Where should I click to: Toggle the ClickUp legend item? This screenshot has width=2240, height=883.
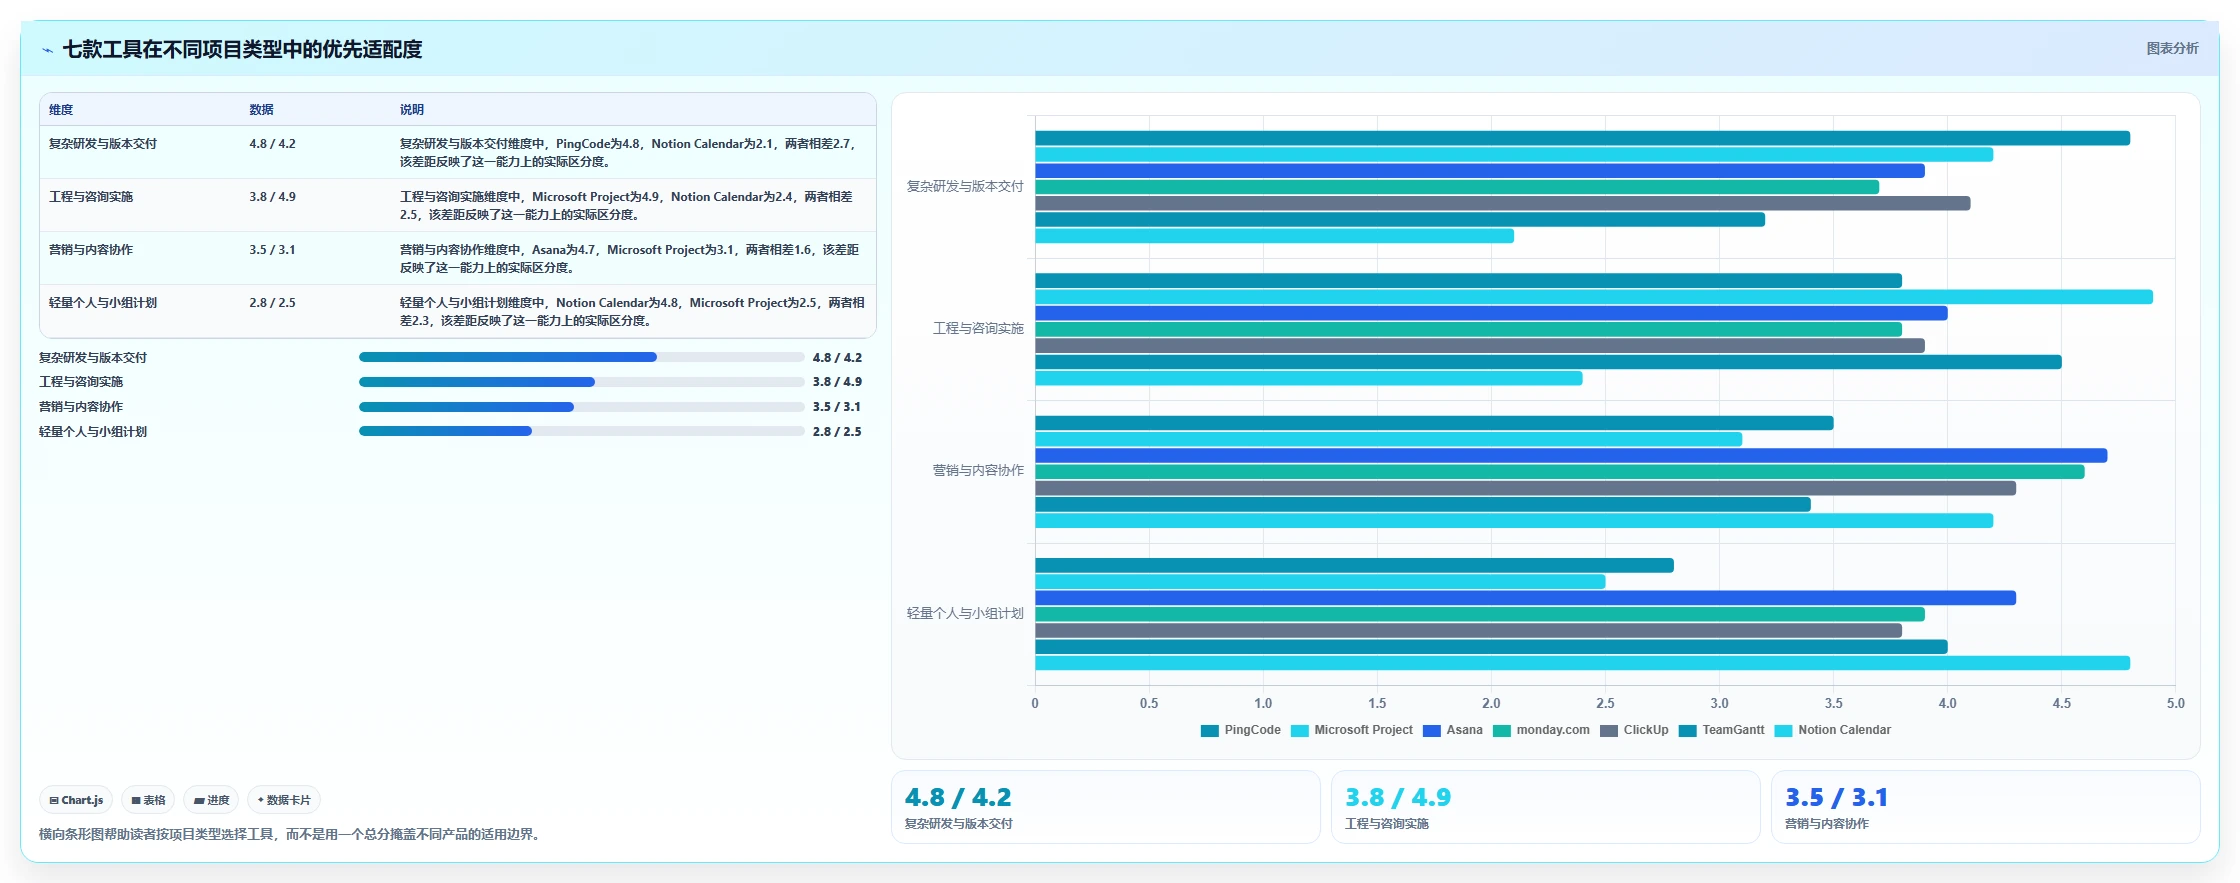(x=1634, y=730)
